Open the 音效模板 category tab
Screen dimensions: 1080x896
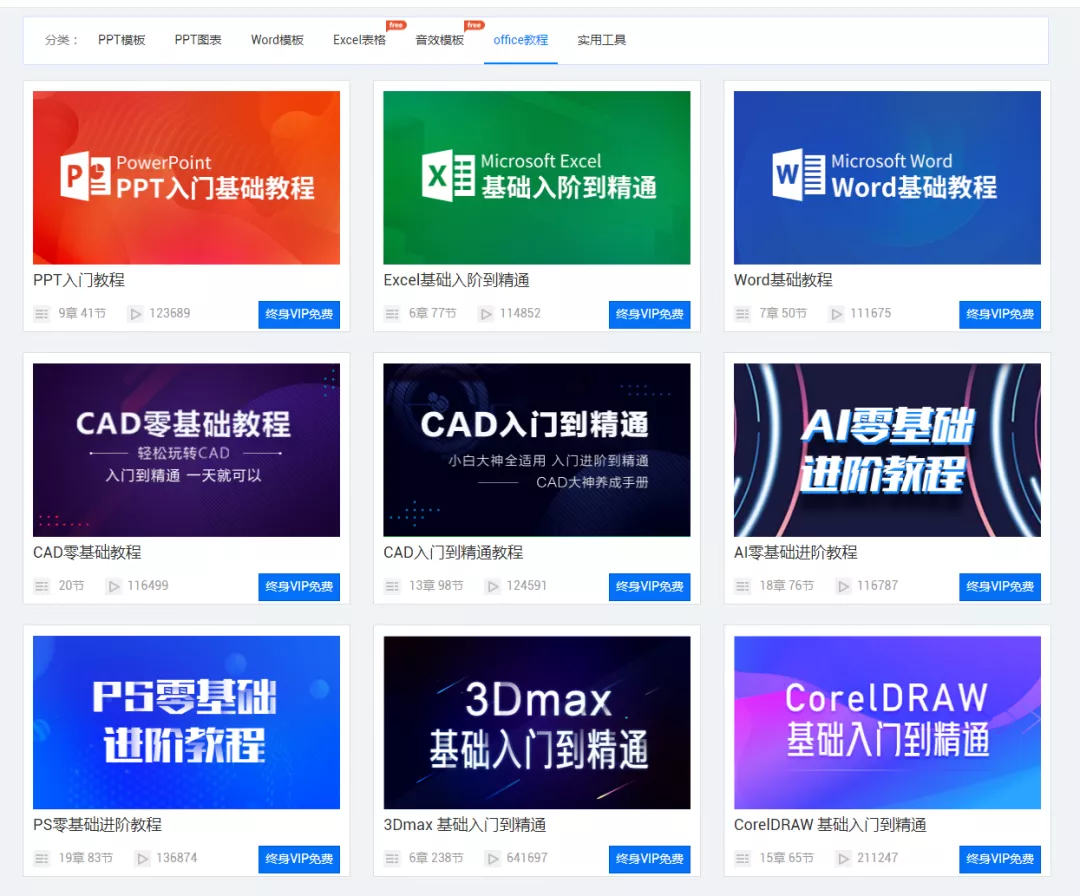pyautogui.click(x=439, y=40)
